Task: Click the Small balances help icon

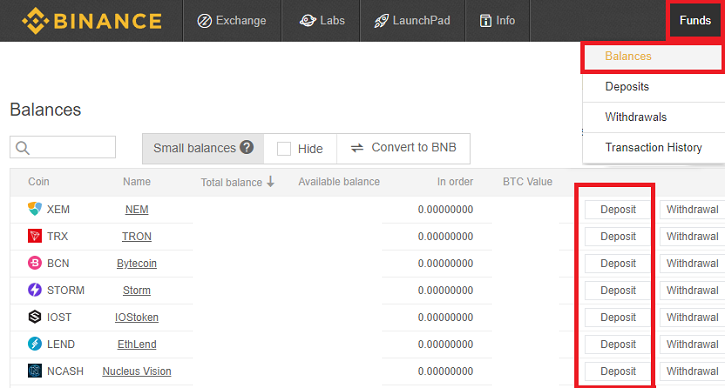Action: tap(247, 148)
